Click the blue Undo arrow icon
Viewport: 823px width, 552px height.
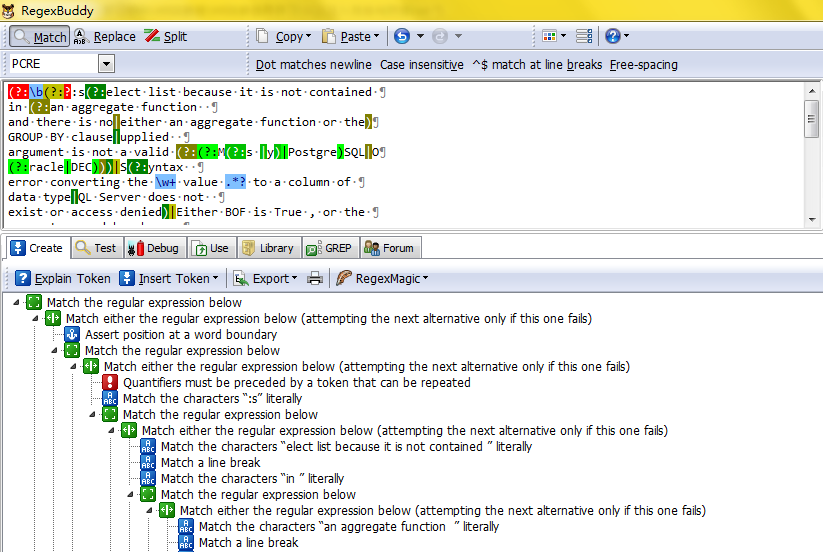(x=402, y=36)
